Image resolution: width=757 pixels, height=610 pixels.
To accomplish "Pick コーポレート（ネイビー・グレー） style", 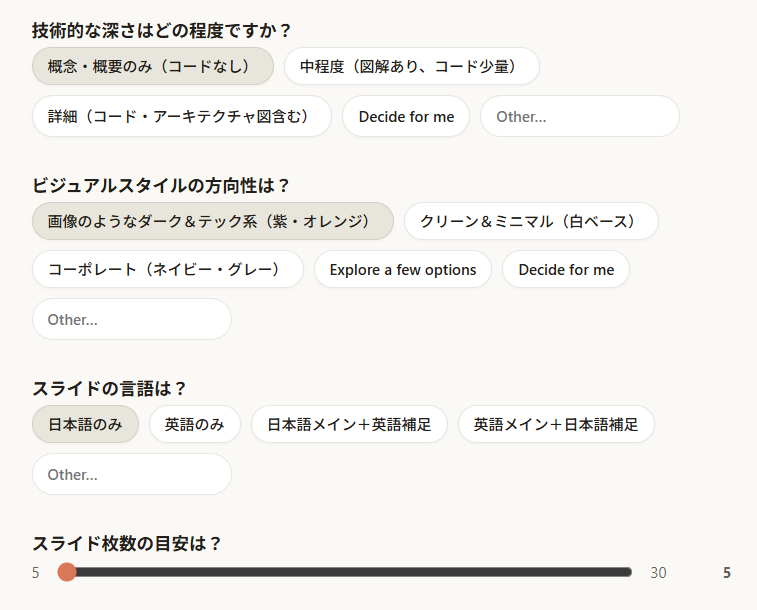I will pos(168,269).
